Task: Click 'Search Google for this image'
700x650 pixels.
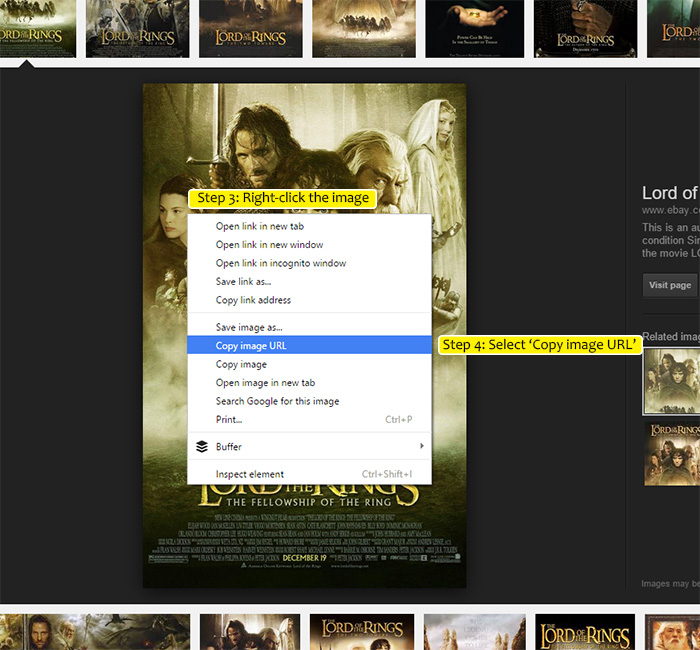Action: 277,401
